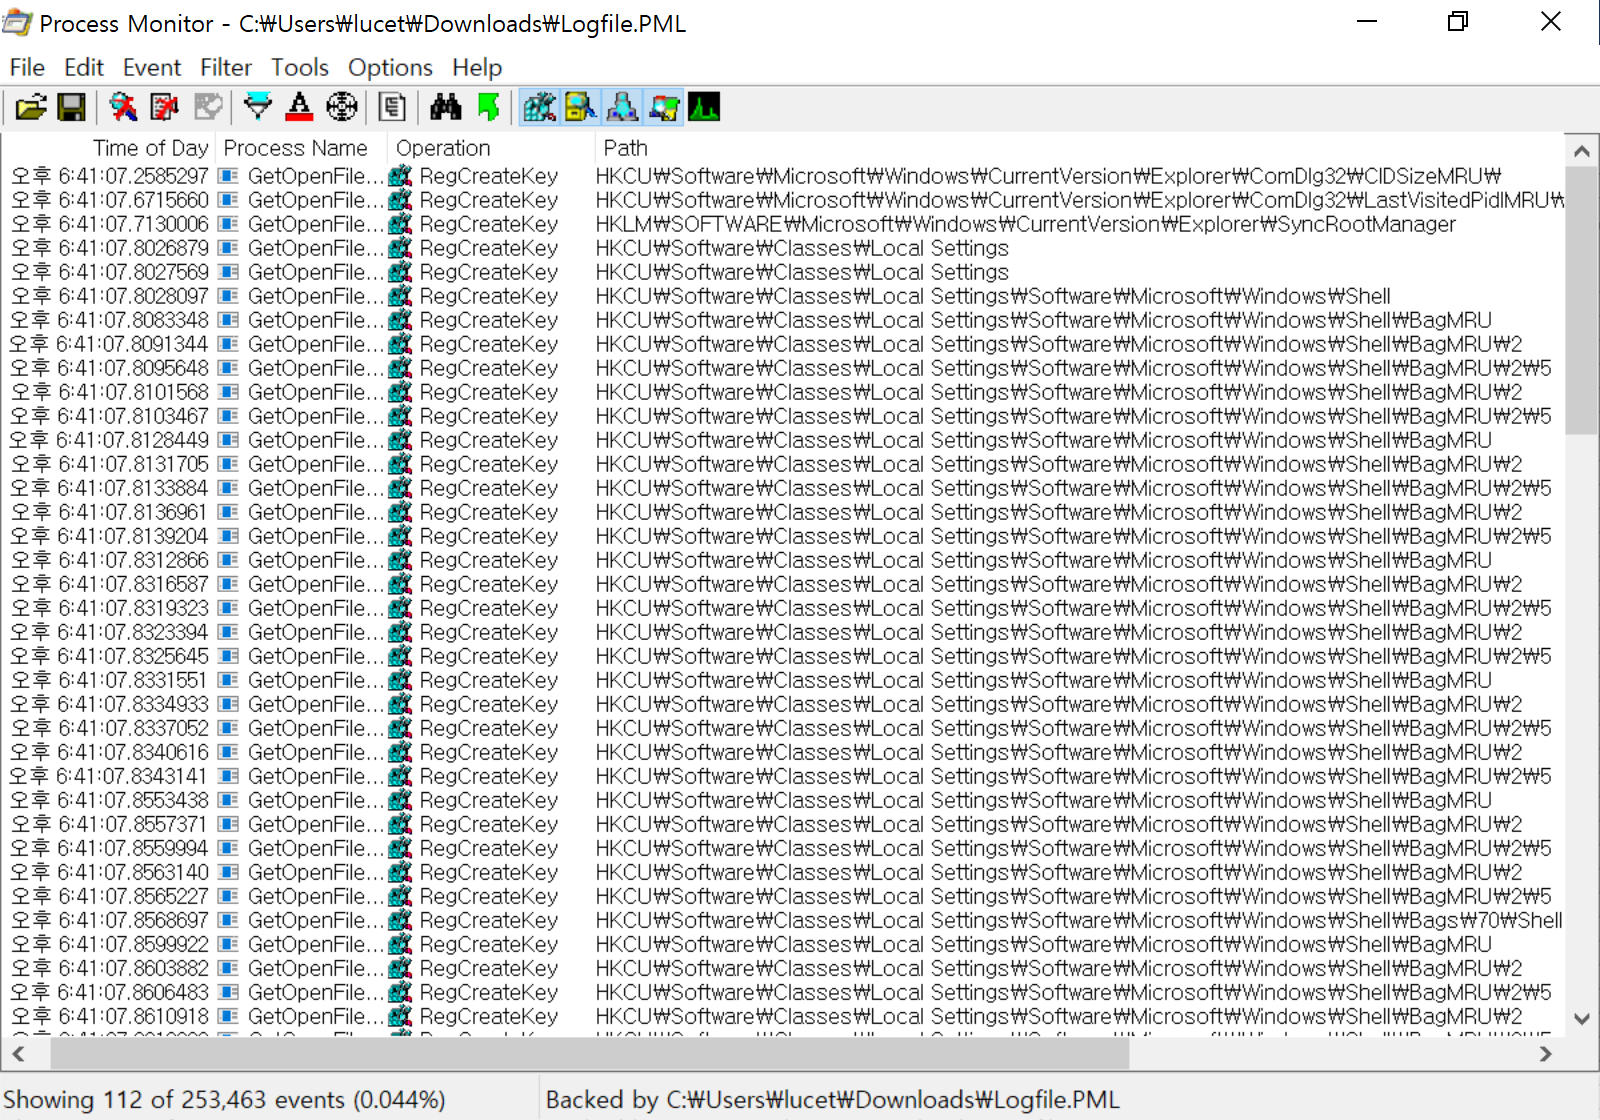The image size is (1600, 1120).
Task: Open the Process Tree icon
Action: [x=392, y=107]
